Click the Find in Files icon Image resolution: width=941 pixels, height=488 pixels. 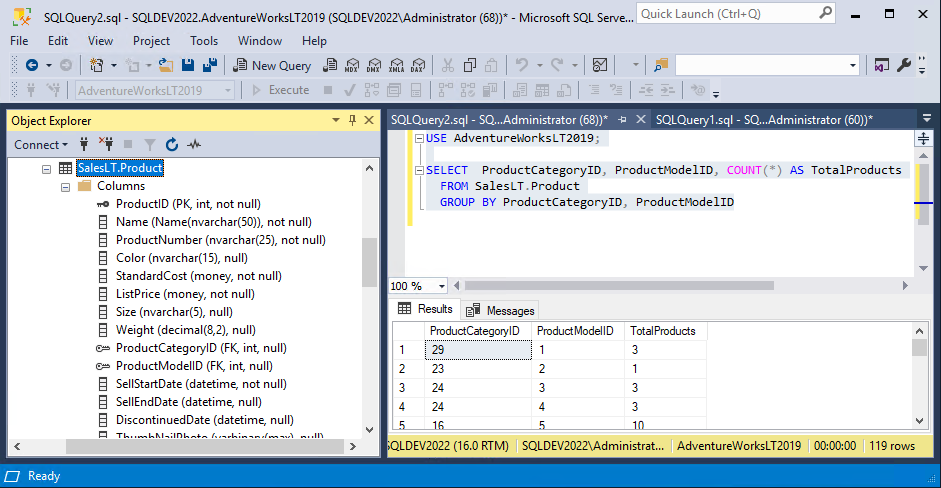[661, 65]
